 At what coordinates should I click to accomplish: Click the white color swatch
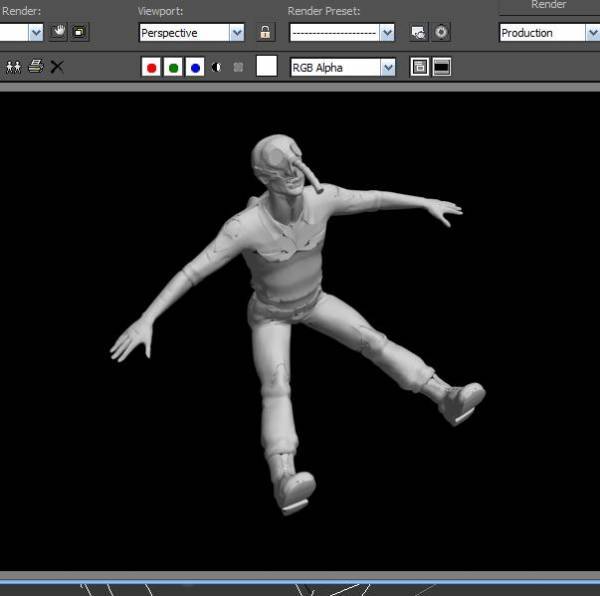pyautogui.click(x=267, y=67)
